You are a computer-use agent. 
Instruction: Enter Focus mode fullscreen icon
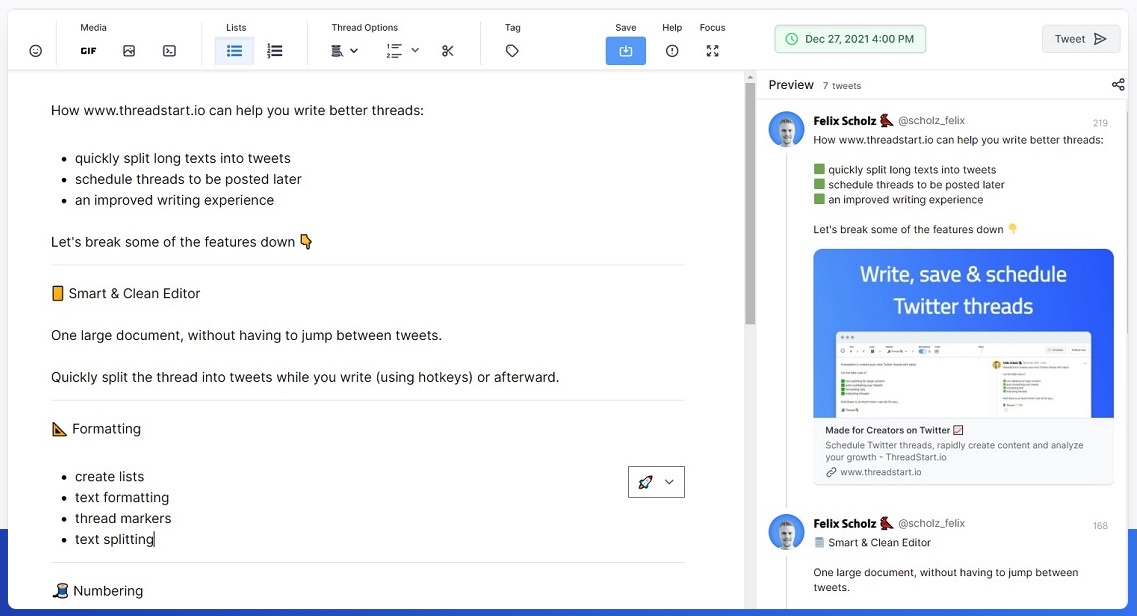click(713, 51)
